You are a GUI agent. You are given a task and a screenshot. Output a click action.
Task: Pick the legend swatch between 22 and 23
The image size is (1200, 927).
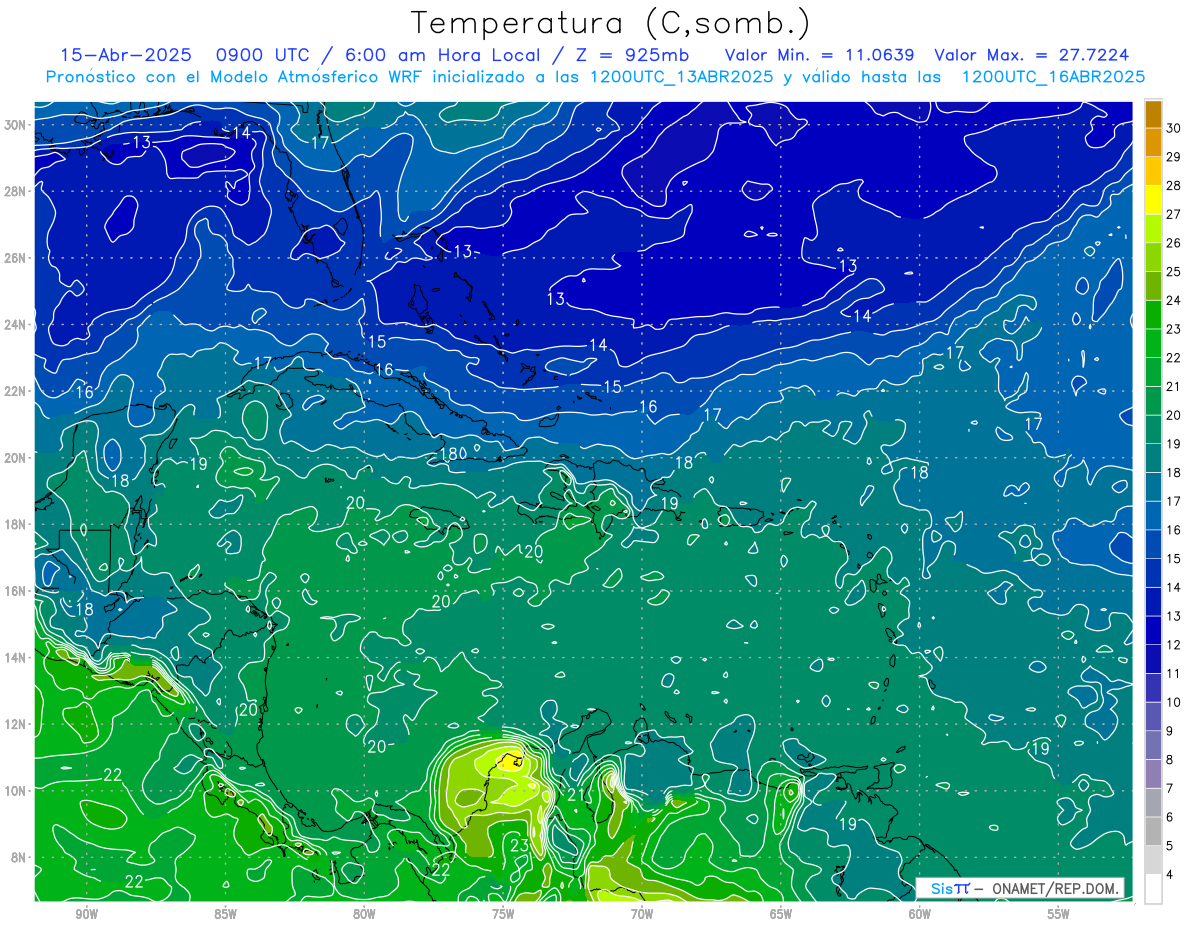click(1153, 344)
